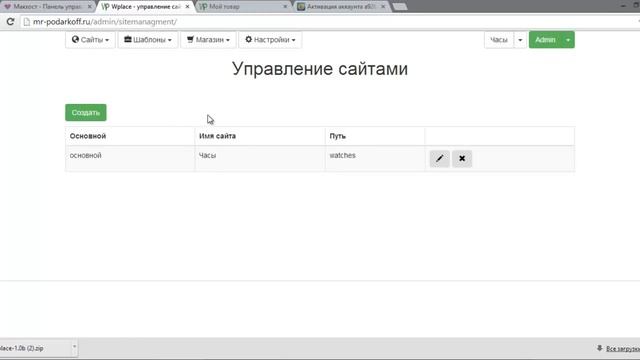Open a new browser tab
Screen dimensions: 640x360
(x=400, y=7)
